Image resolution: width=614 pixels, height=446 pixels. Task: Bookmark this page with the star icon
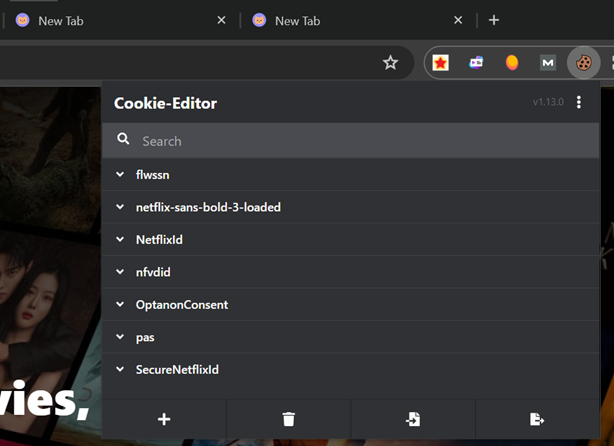(x=390, y=63)
